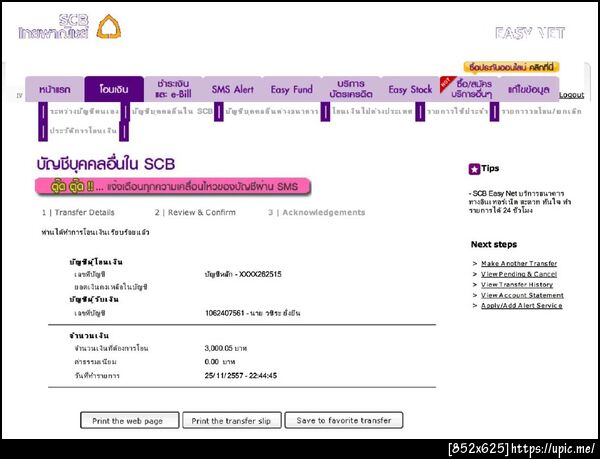600x459 pixels.
Task: Open the หน้าแรก home tab
Action: (x=55, y=90)
